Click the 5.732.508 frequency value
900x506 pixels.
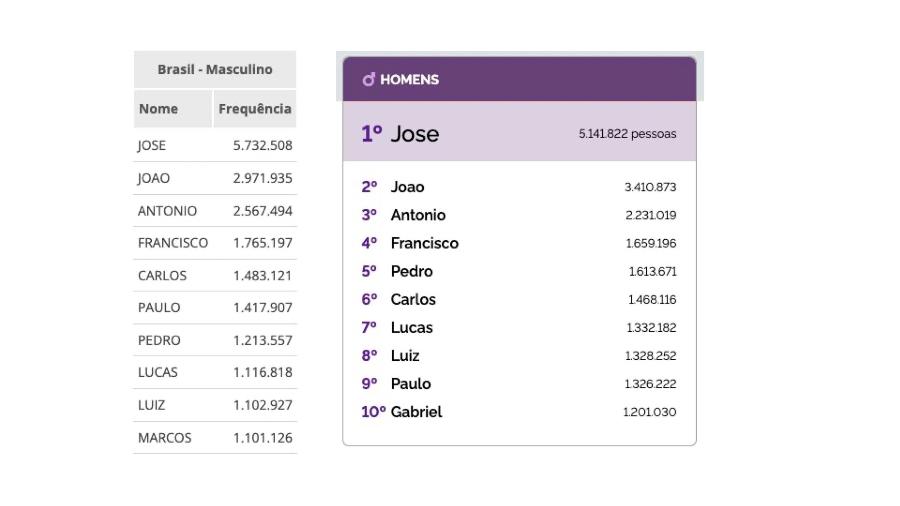tap(262, 145)
